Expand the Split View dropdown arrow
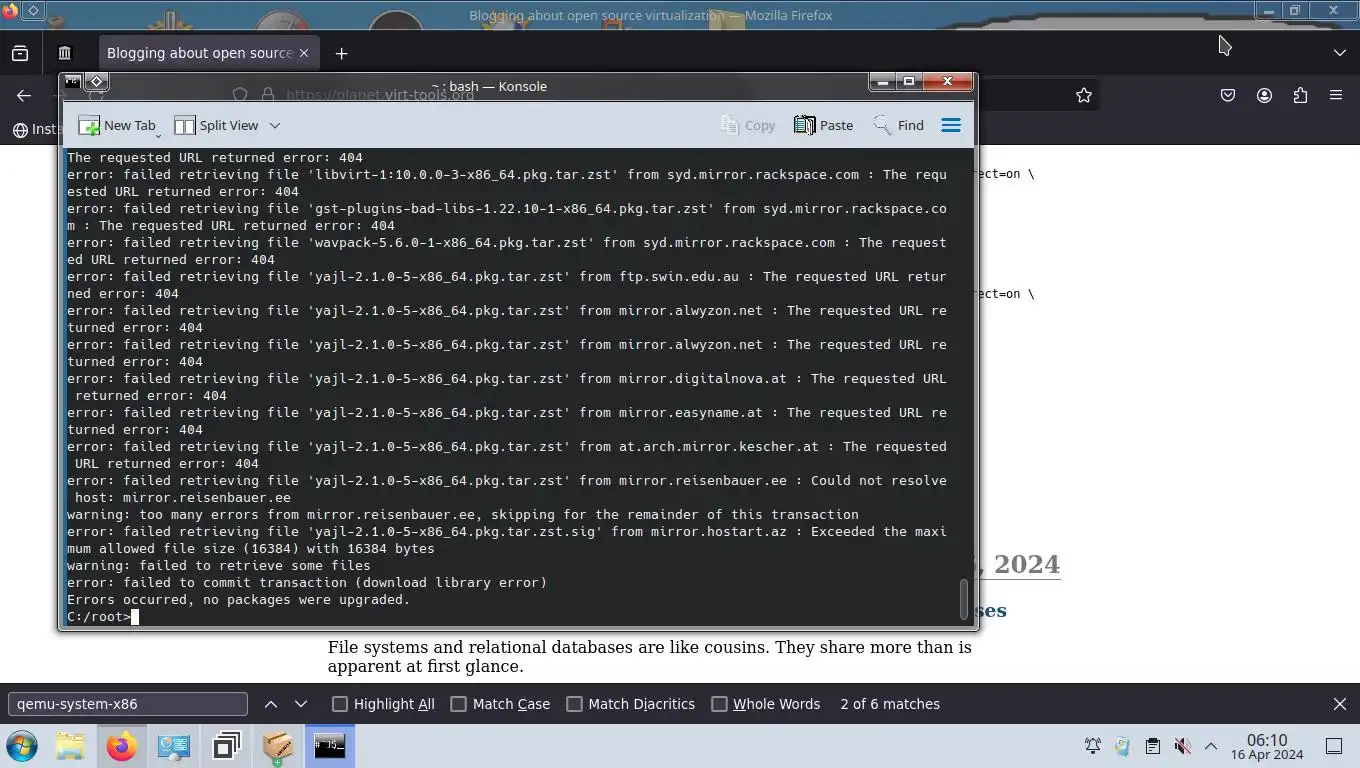The width and height of the screenshot is (1360, 768). click(275, 125)
